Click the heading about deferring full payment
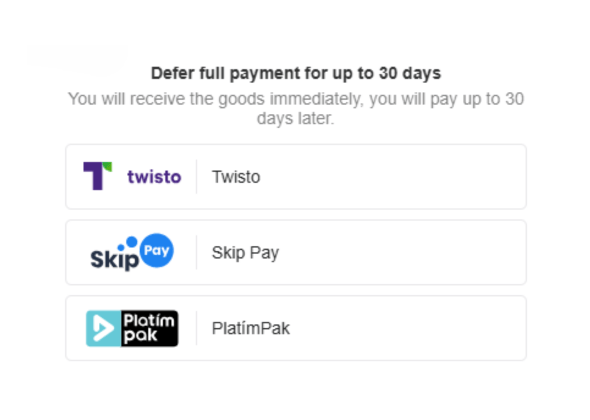The width and height of the screenshot is (590, 420). pyautogui.click(x=296, y=73)
